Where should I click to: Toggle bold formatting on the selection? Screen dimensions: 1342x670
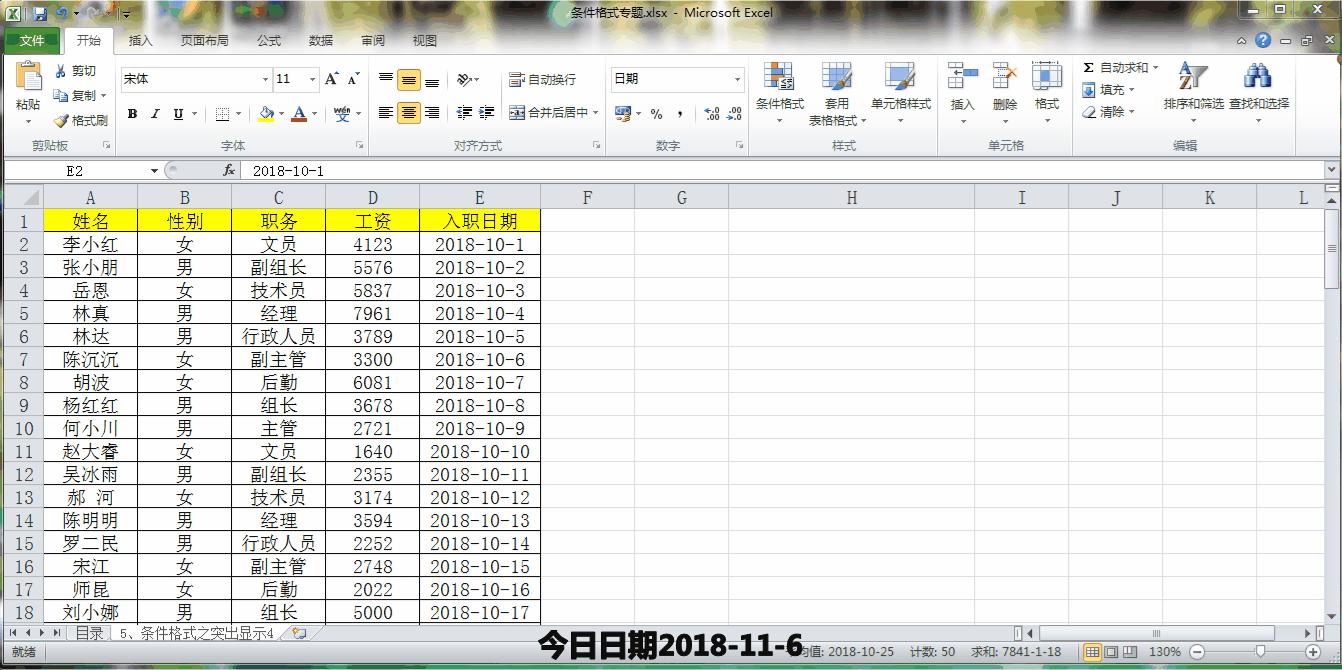[131, 113]
